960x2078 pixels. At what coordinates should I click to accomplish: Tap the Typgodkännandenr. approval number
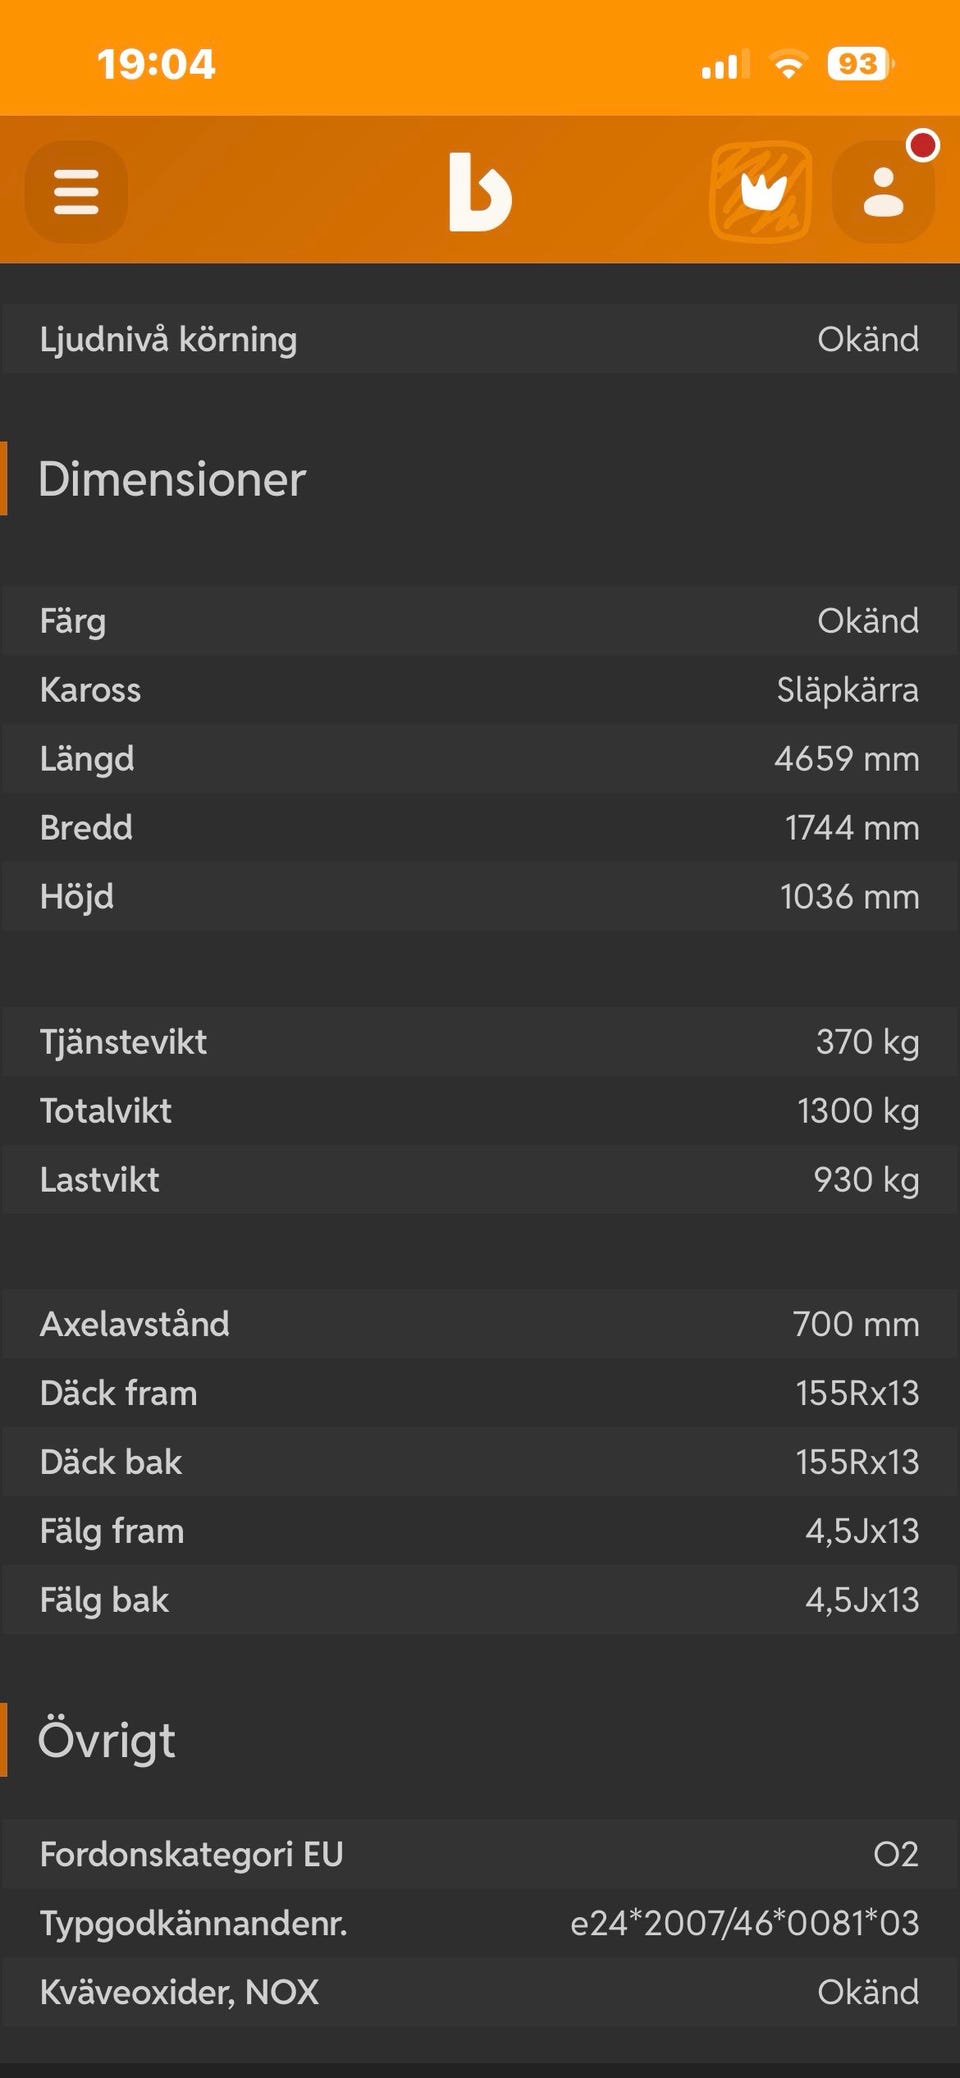744,1923
